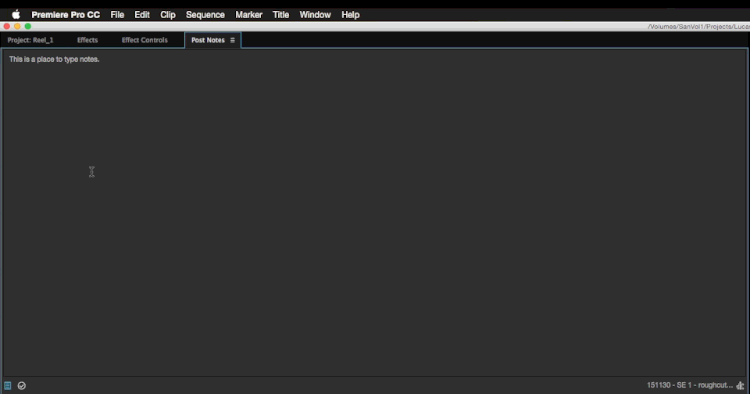Open the Sequence menu

205,15
